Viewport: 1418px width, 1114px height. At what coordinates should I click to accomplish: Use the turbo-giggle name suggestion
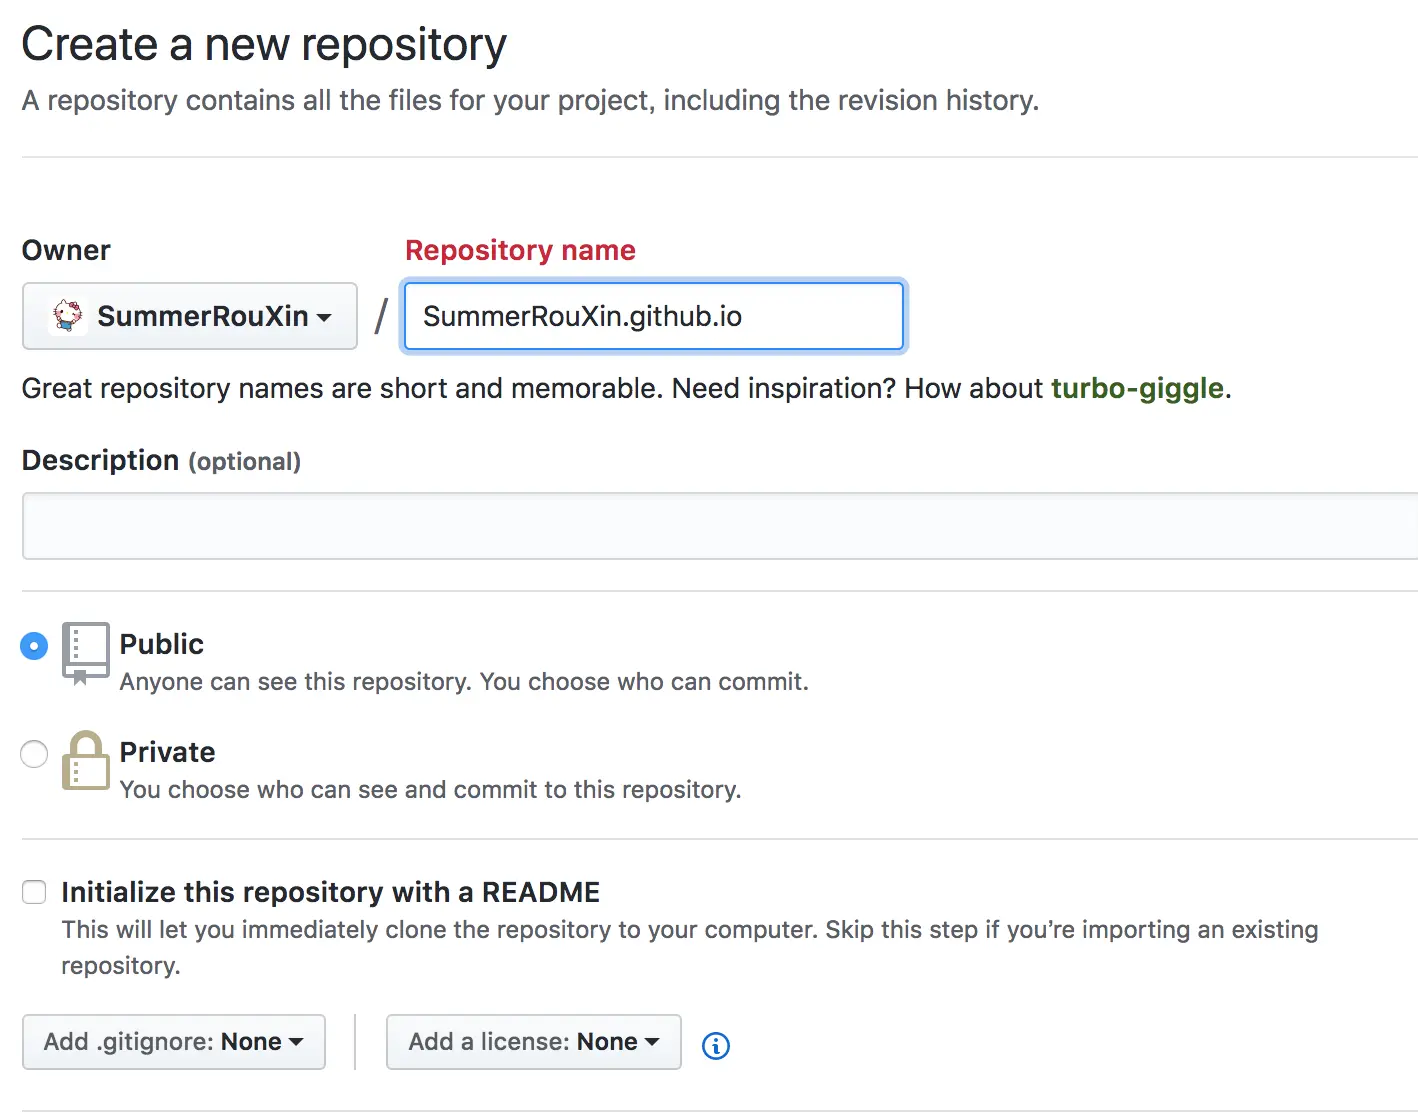[1137, 388]
